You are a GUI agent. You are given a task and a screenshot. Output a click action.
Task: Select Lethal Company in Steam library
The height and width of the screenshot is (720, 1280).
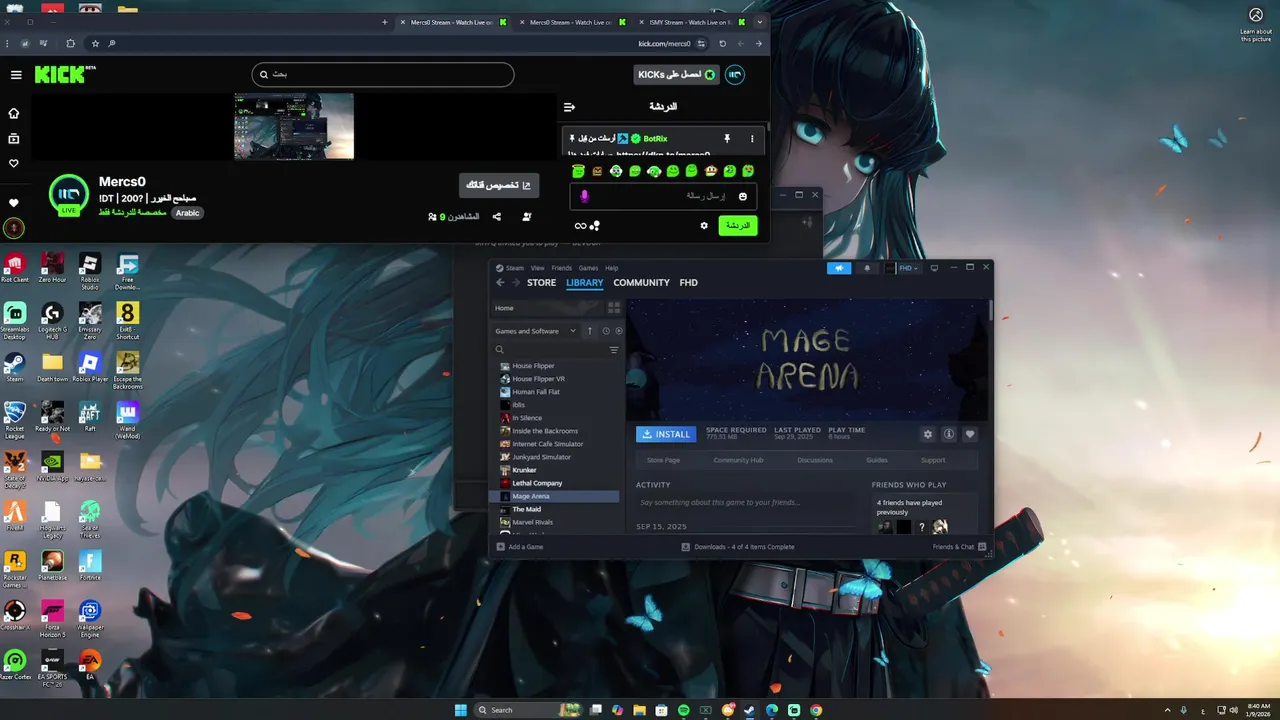click(x=537, y=483)
